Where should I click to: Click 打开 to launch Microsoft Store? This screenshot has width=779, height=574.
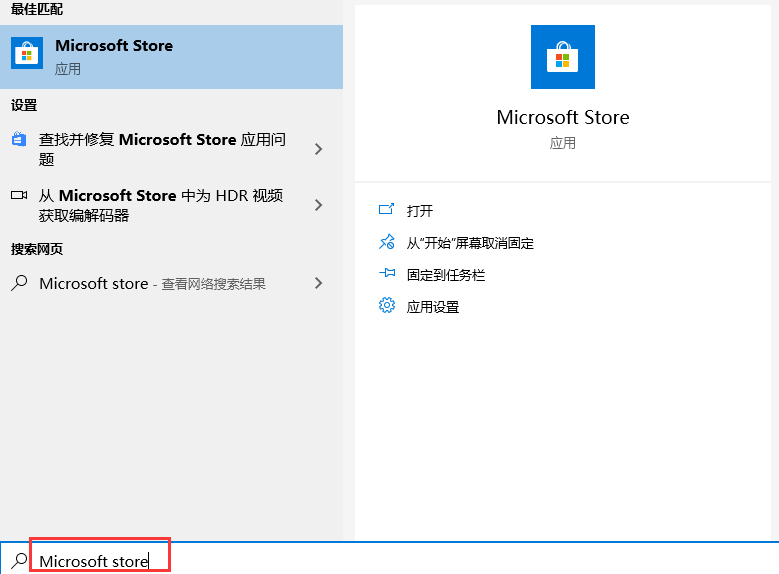point(420,211)
